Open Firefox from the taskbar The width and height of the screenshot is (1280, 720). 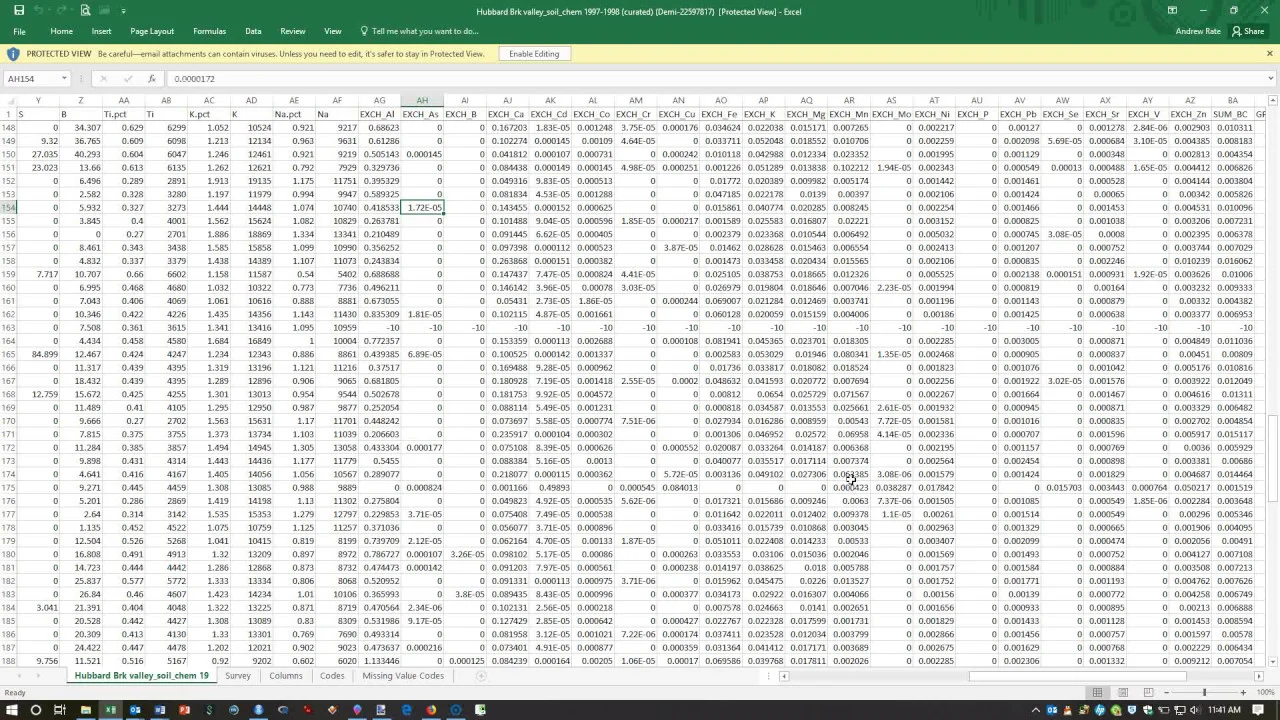431,710
